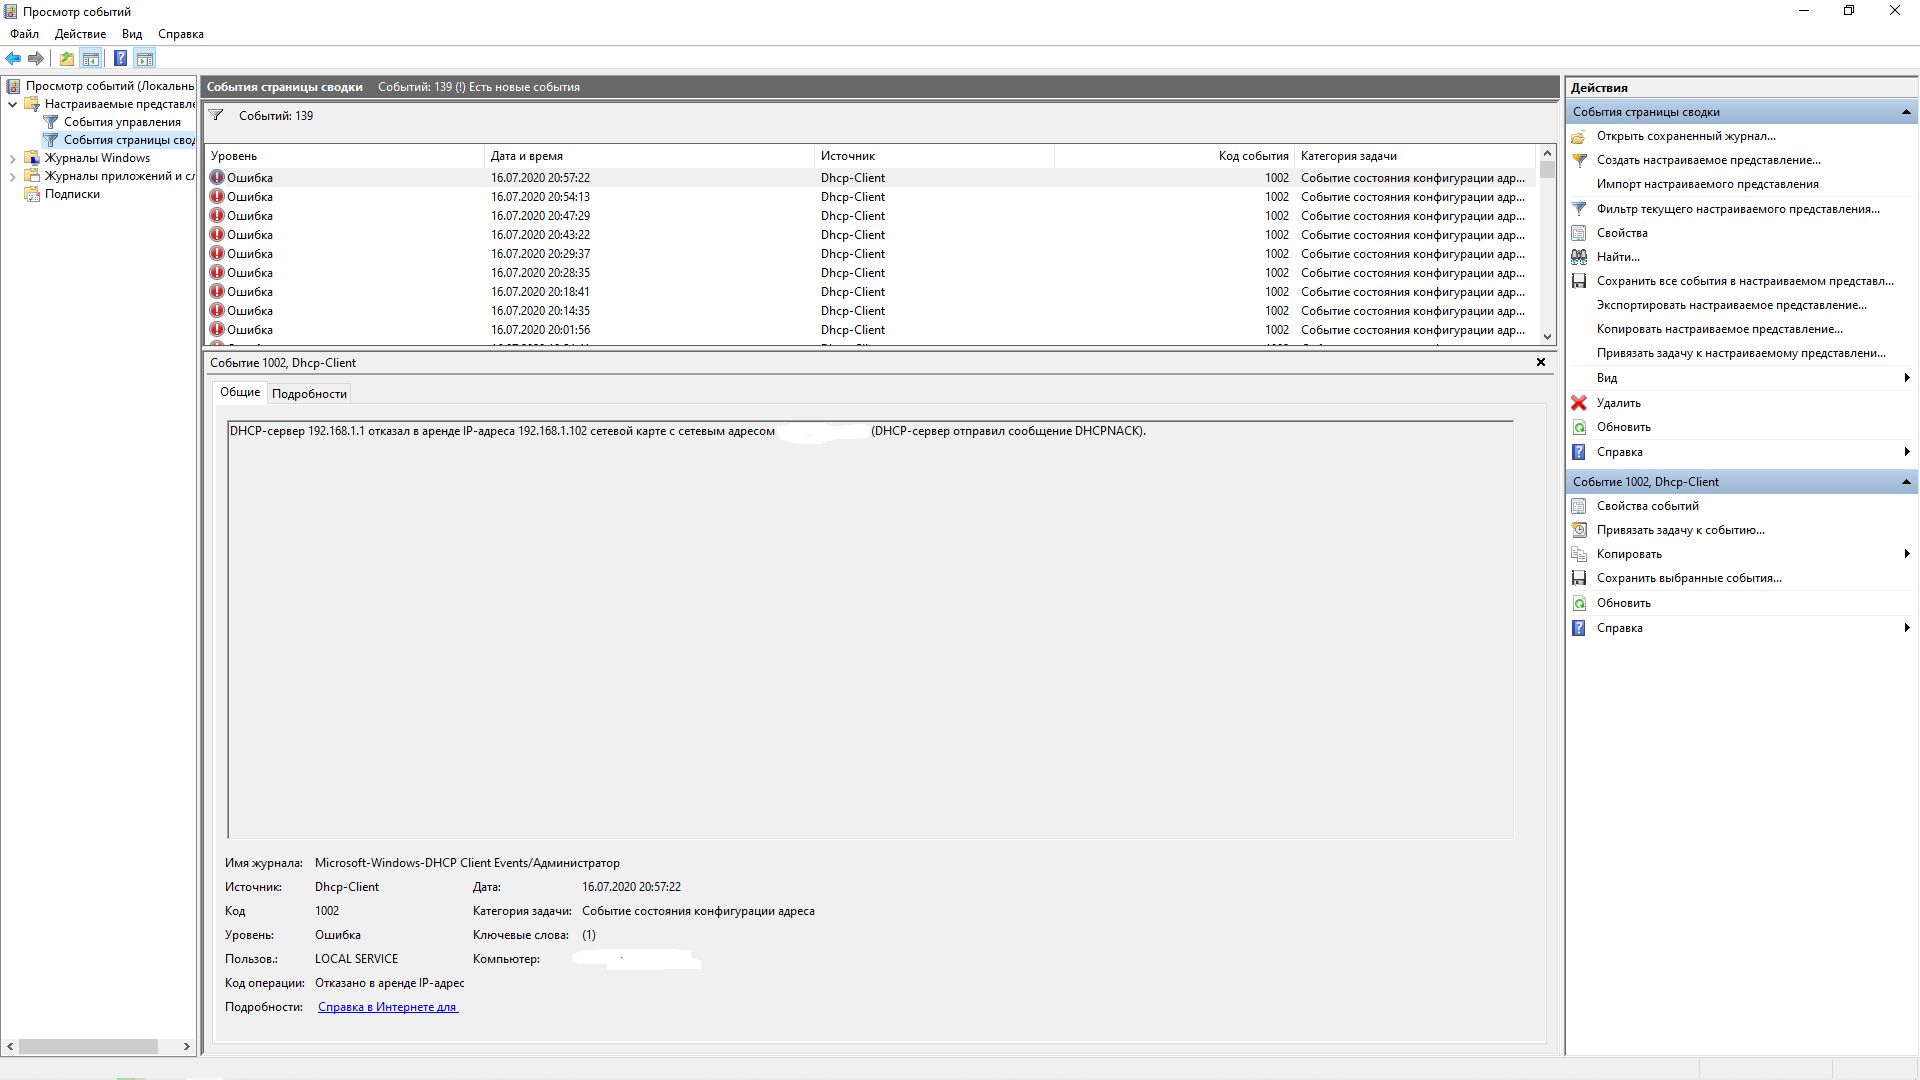This screenshot has width=1920, height=1080.
Task: Click the Event Viewer root tree icon
Action: coord(14,86)
